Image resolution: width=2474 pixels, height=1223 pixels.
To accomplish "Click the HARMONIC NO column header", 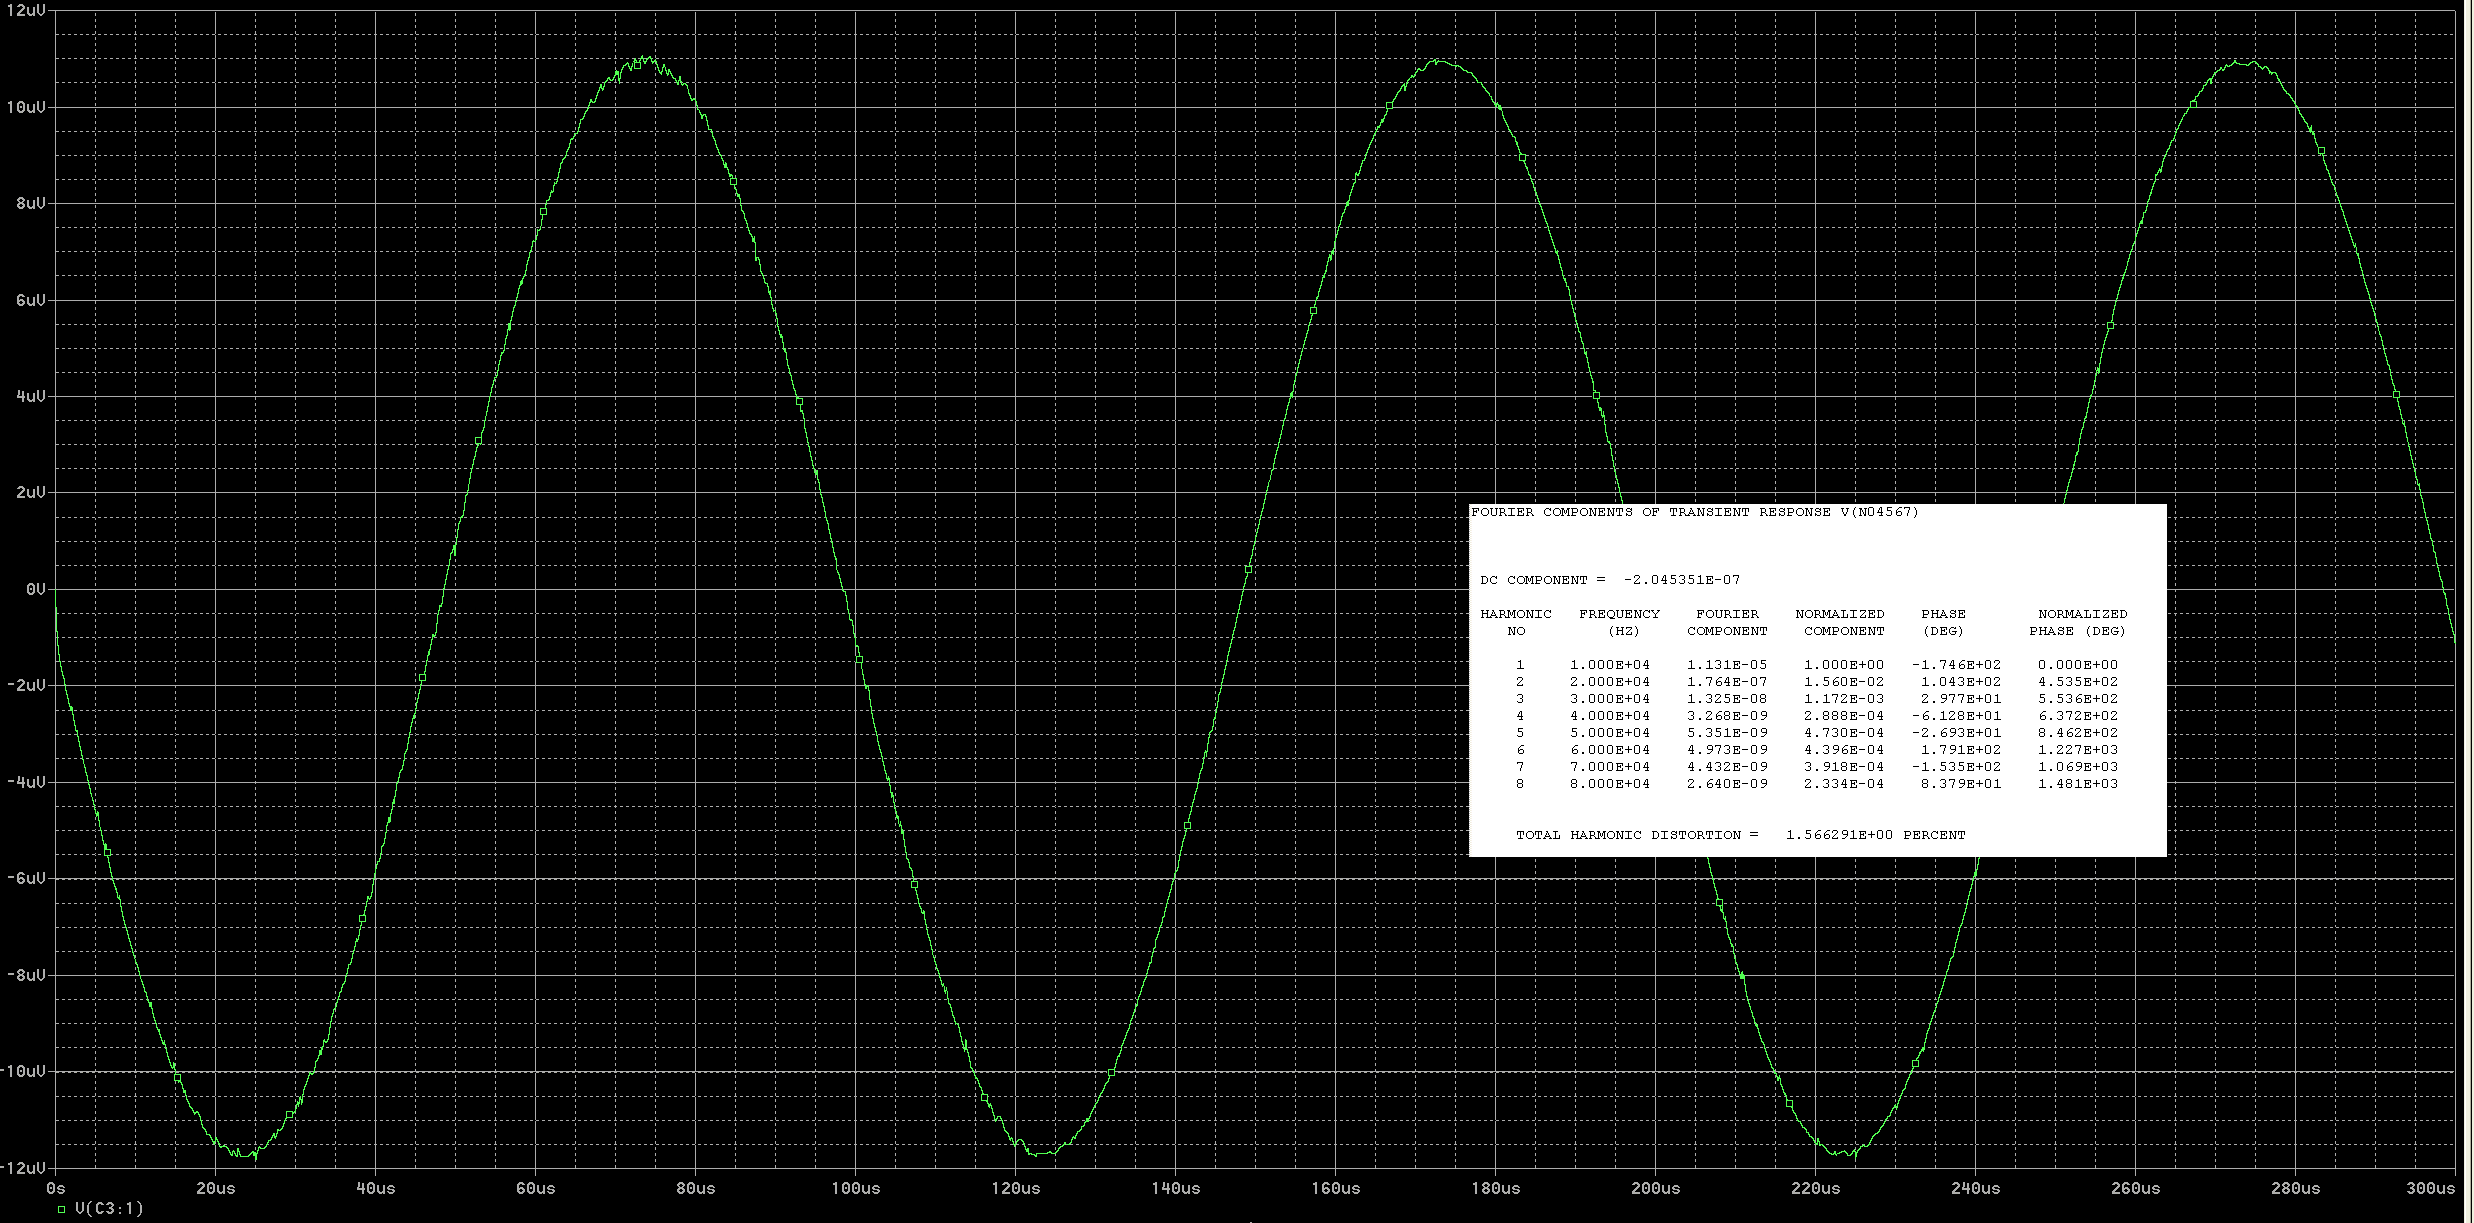I will [1516, 622].
